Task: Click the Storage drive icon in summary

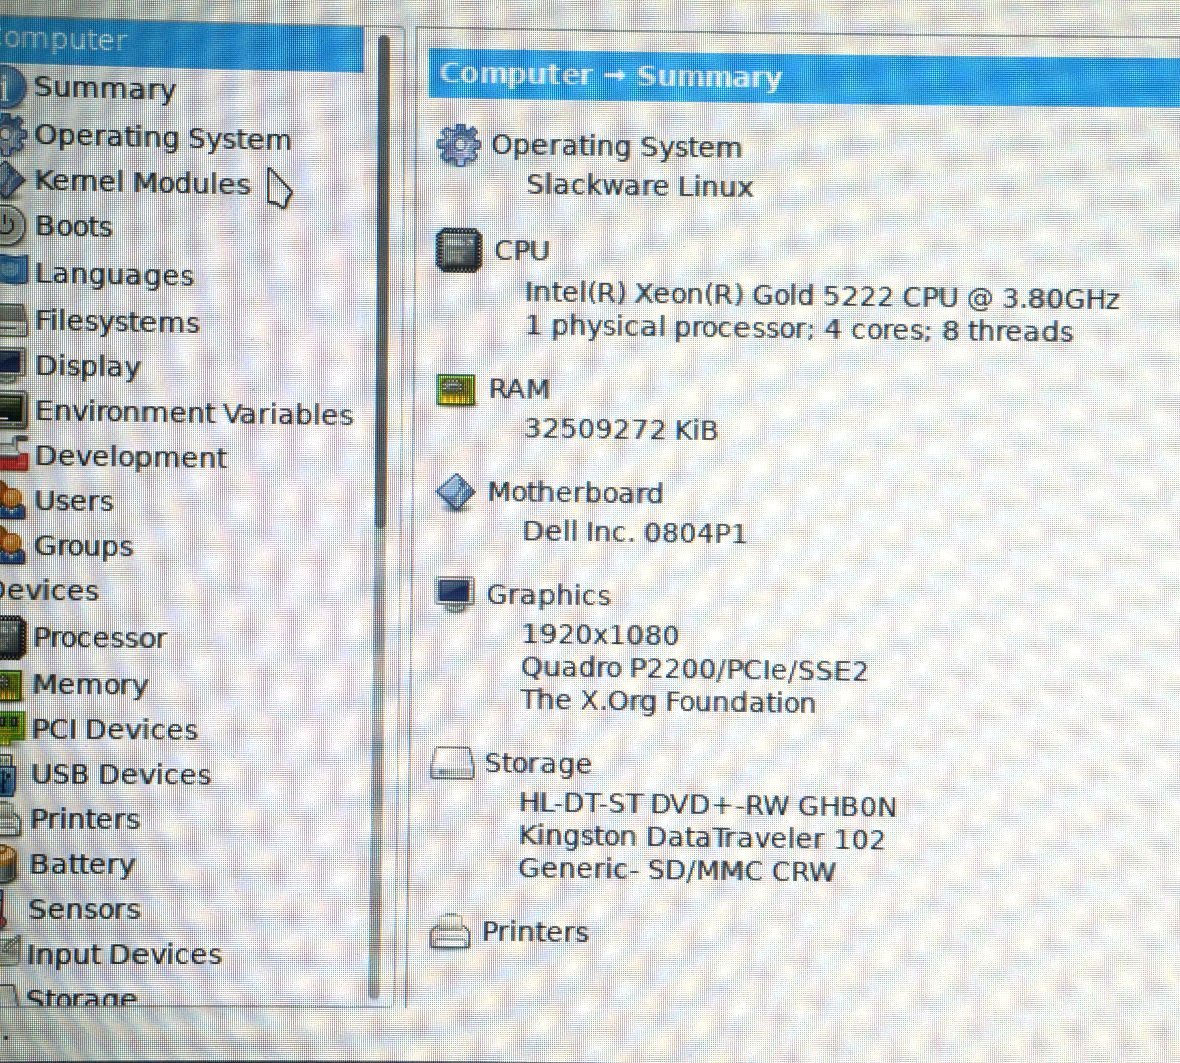Action: coord(452,763)
